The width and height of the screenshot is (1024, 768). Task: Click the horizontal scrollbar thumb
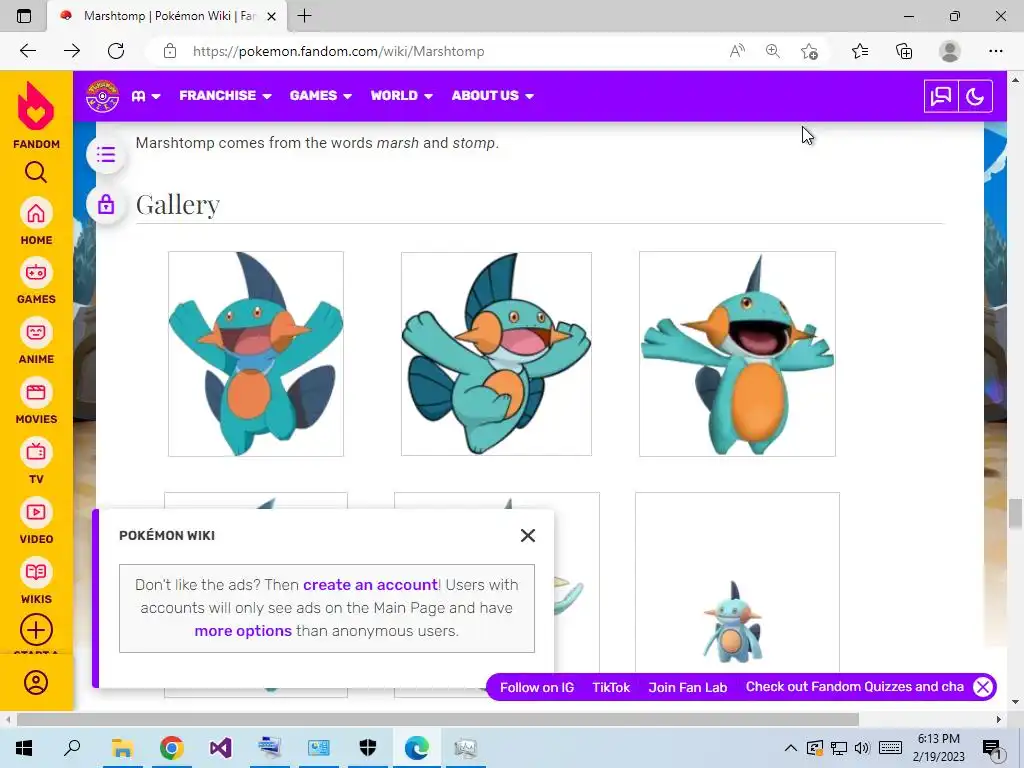coord(438,720)
